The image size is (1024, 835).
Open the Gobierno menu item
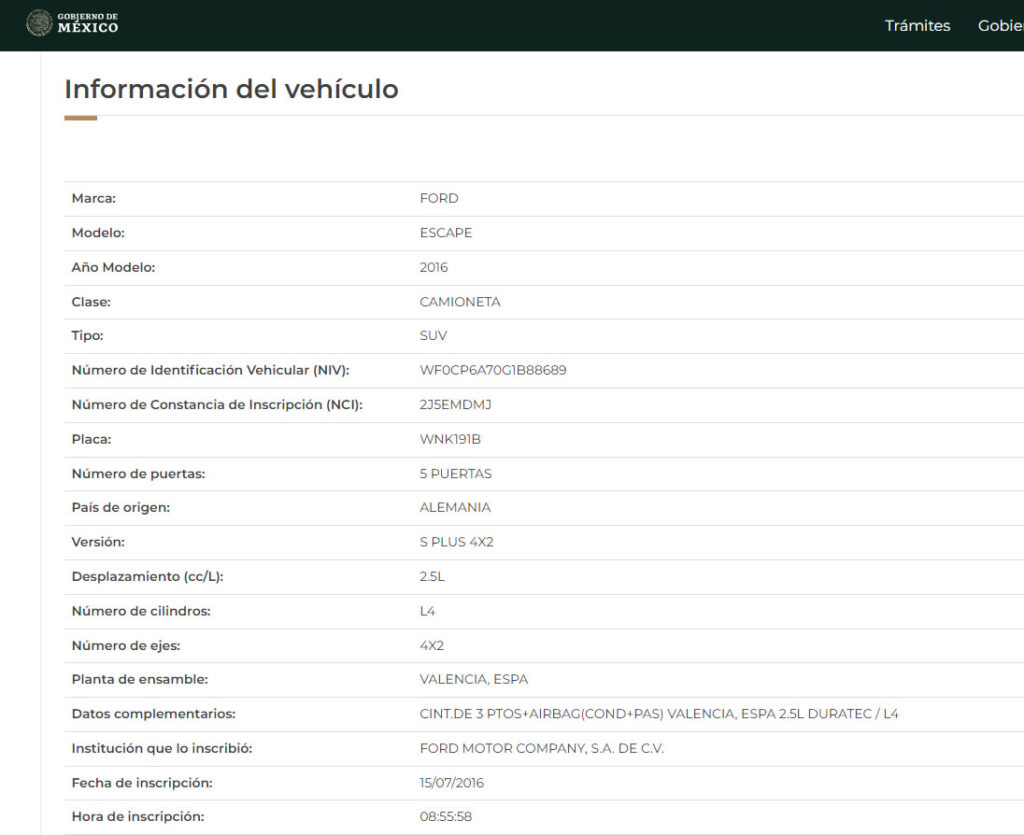coord(1000,25)
